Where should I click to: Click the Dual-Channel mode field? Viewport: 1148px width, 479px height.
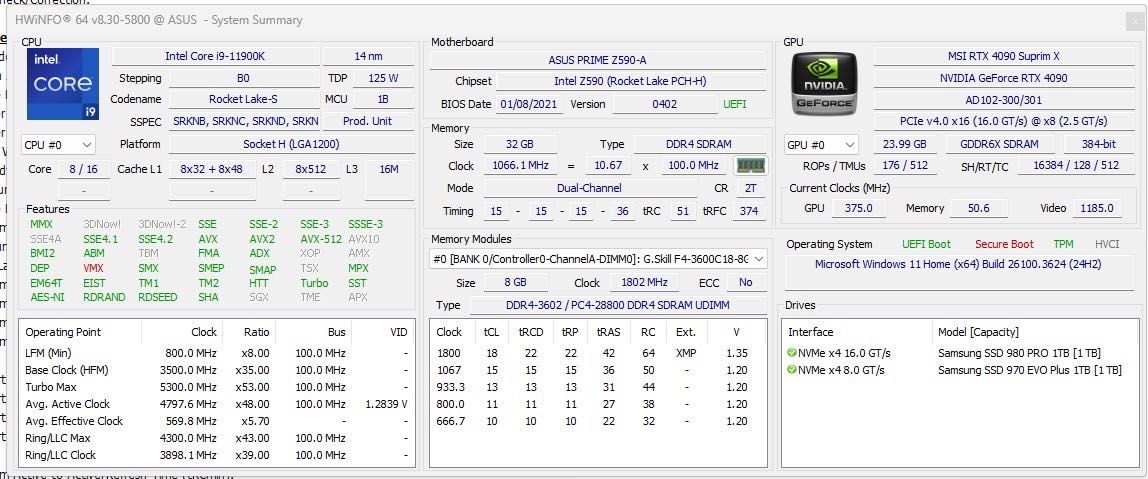(x=589, y=188)
